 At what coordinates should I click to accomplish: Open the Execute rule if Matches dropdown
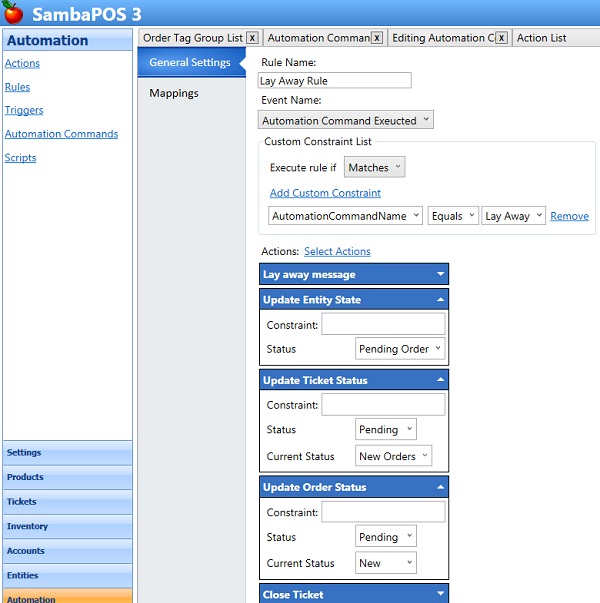point(374,168)
